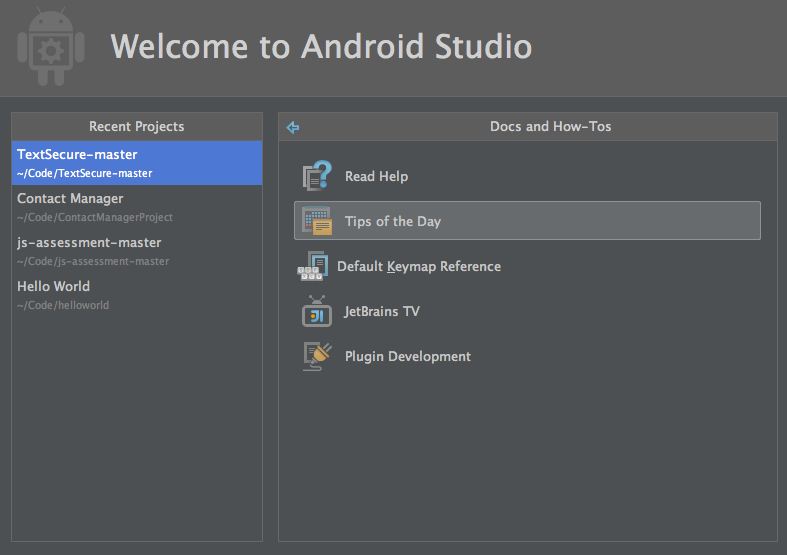This screenshot has width=787, height=555.
Task: Click the Android Studio robot logo
Action: click(x=49, y=46)
